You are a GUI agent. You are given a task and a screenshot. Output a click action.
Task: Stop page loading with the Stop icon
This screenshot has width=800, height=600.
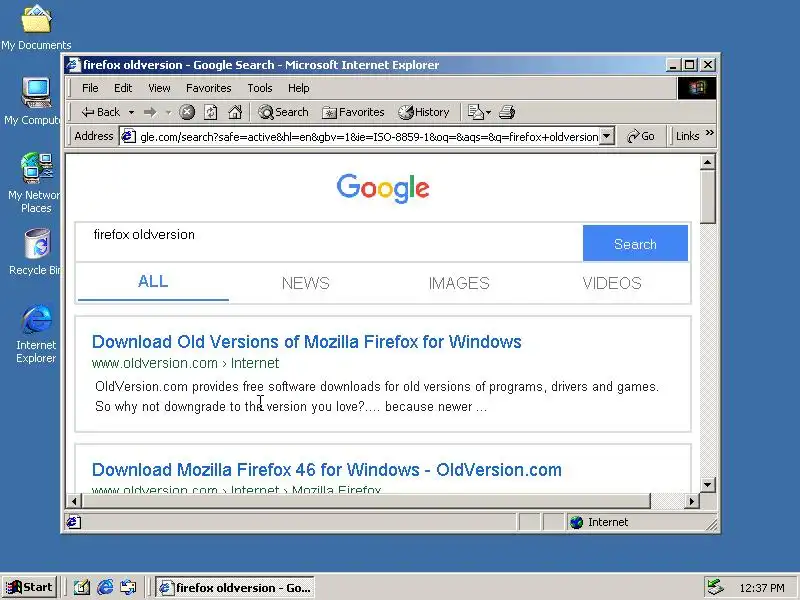tap(187, 112)
